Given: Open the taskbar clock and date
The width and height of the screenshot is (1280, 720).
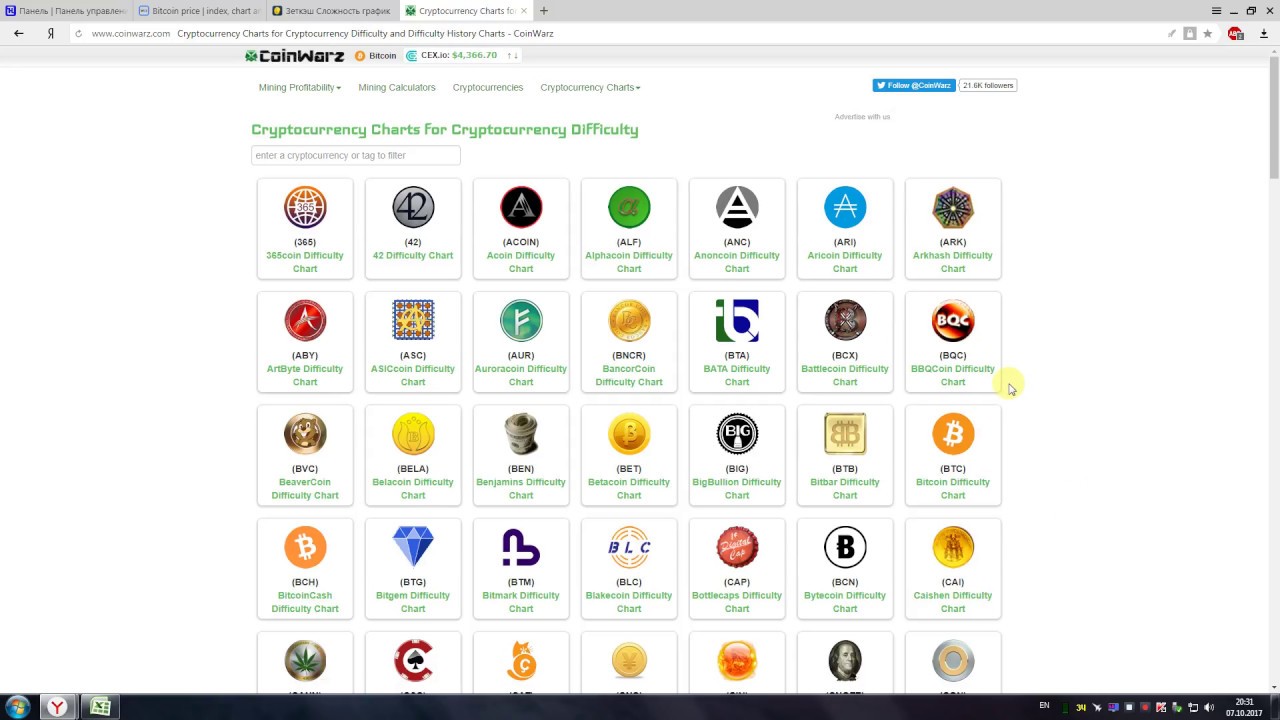Looking at the screenshot, I should (1245, 707).
